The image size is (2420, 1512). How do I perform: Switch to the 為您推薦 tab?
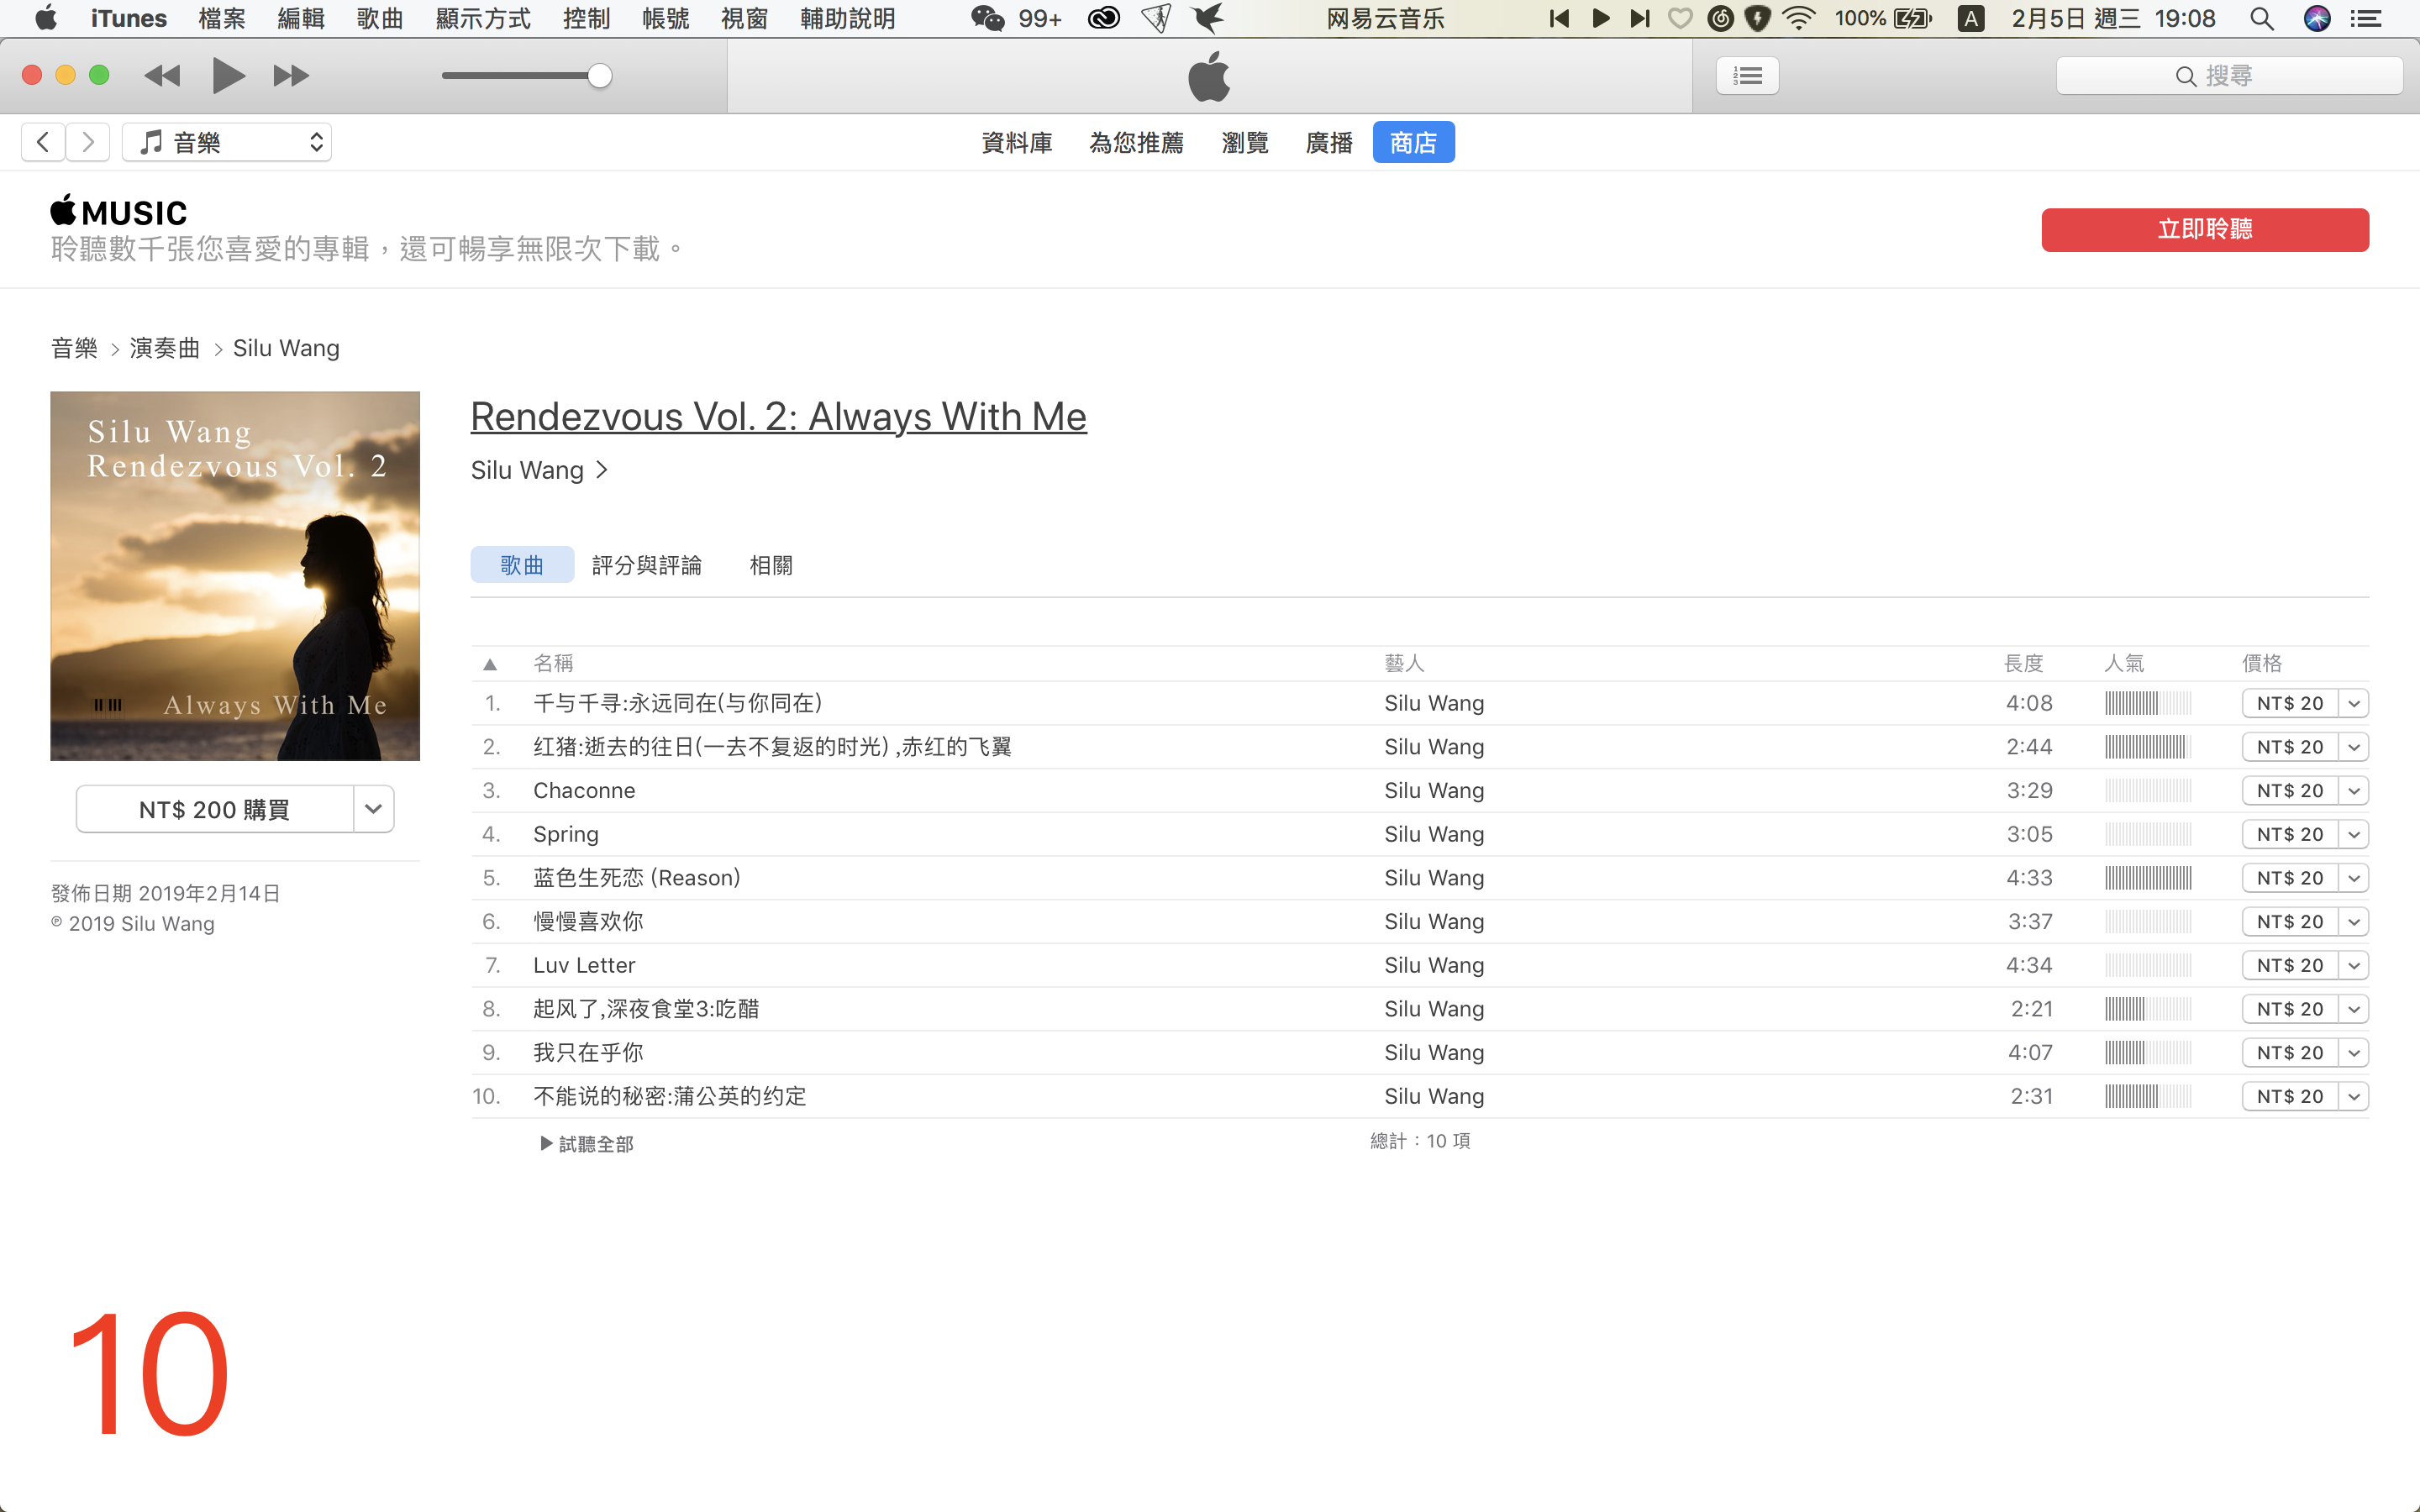[1137, 143]
